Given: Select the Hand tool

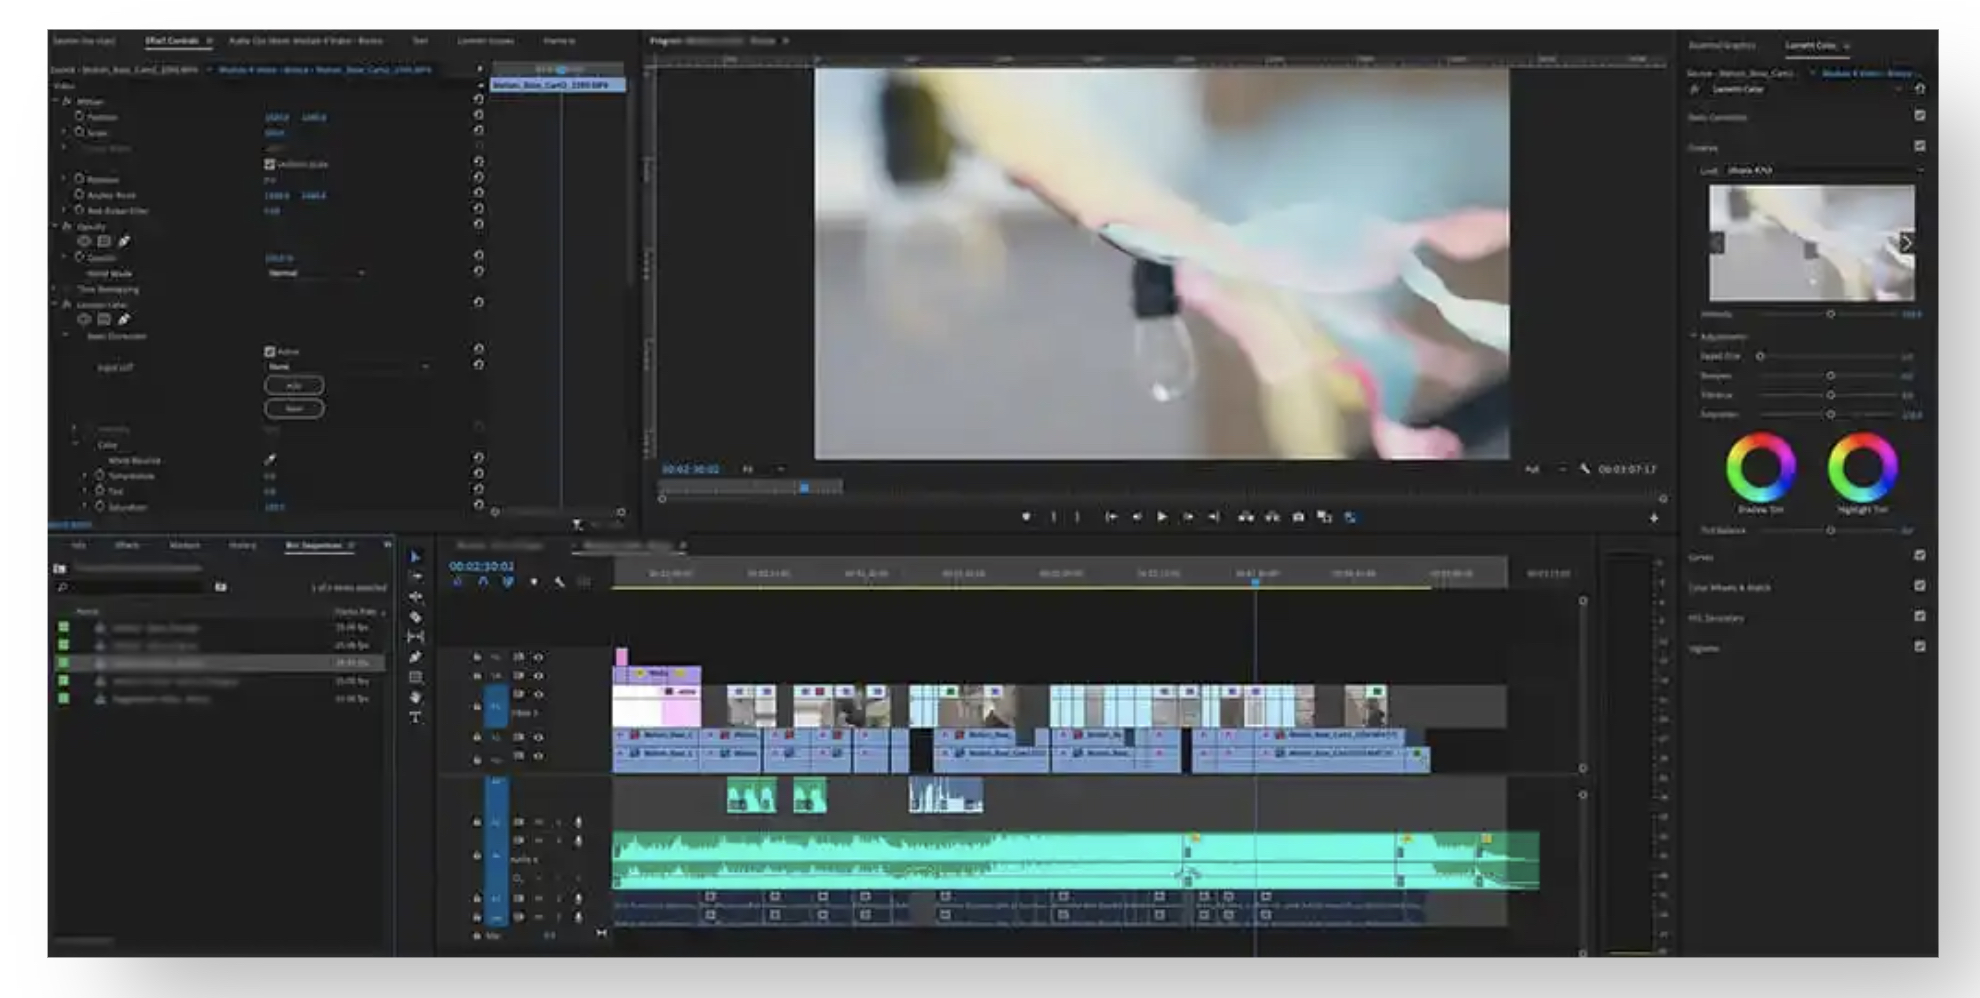Looking at the screenshot, I should pyautogui.click(x=415, y=697).
